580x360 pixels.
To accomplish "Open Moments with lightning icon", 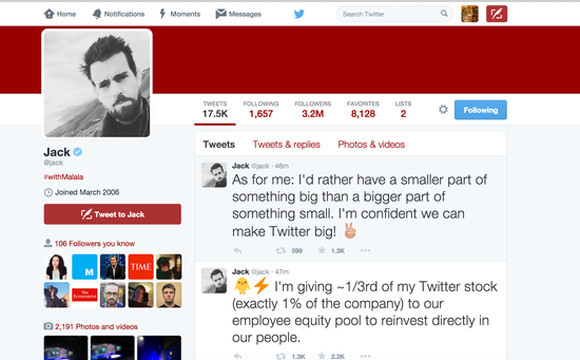I will (180, 14).
